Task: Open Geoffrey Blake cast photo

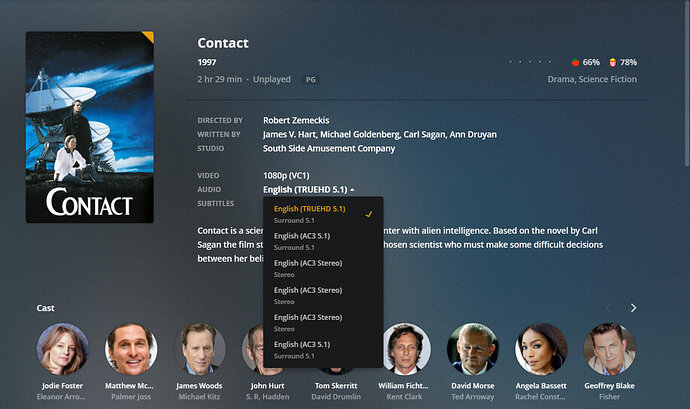Action: click(609, 349)
